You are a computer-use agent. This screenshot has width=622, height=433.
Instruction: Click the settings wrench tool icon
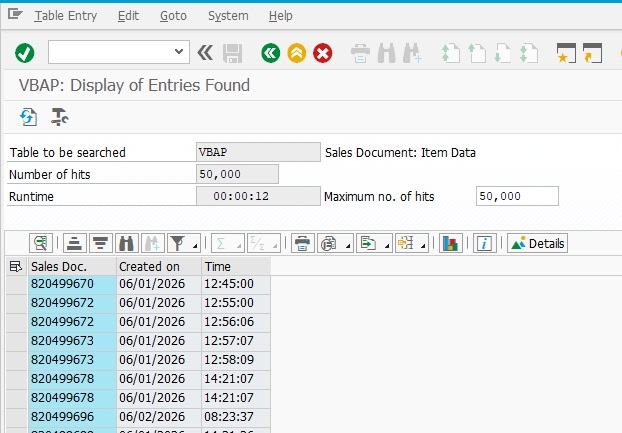coord(60,117)
